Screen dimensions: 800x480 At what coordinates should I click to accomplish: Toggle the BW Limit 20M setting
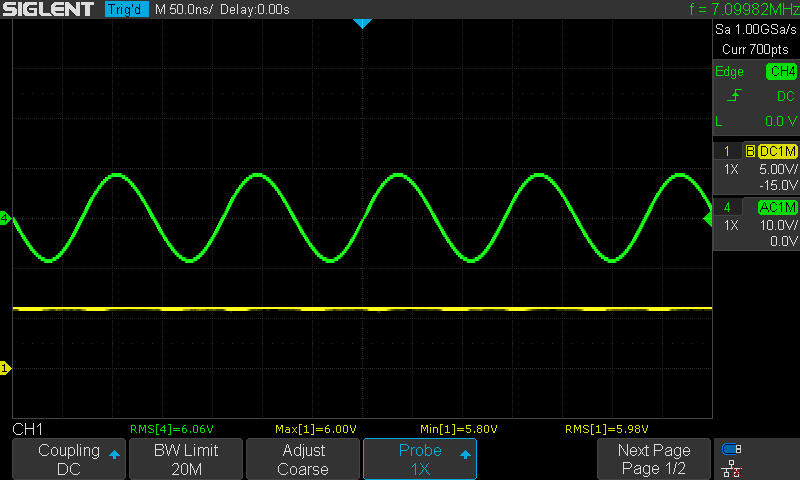tap(186, 459)
